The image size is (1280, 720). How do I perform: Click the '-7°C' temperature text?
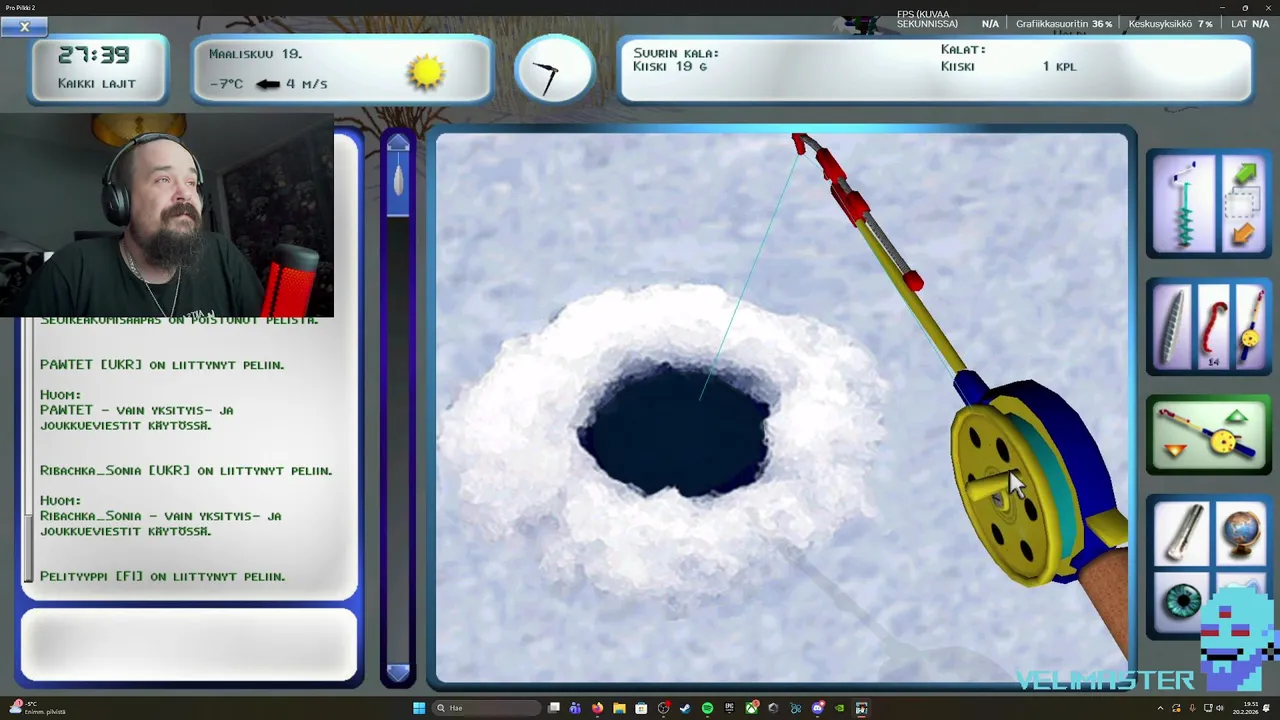226,84
